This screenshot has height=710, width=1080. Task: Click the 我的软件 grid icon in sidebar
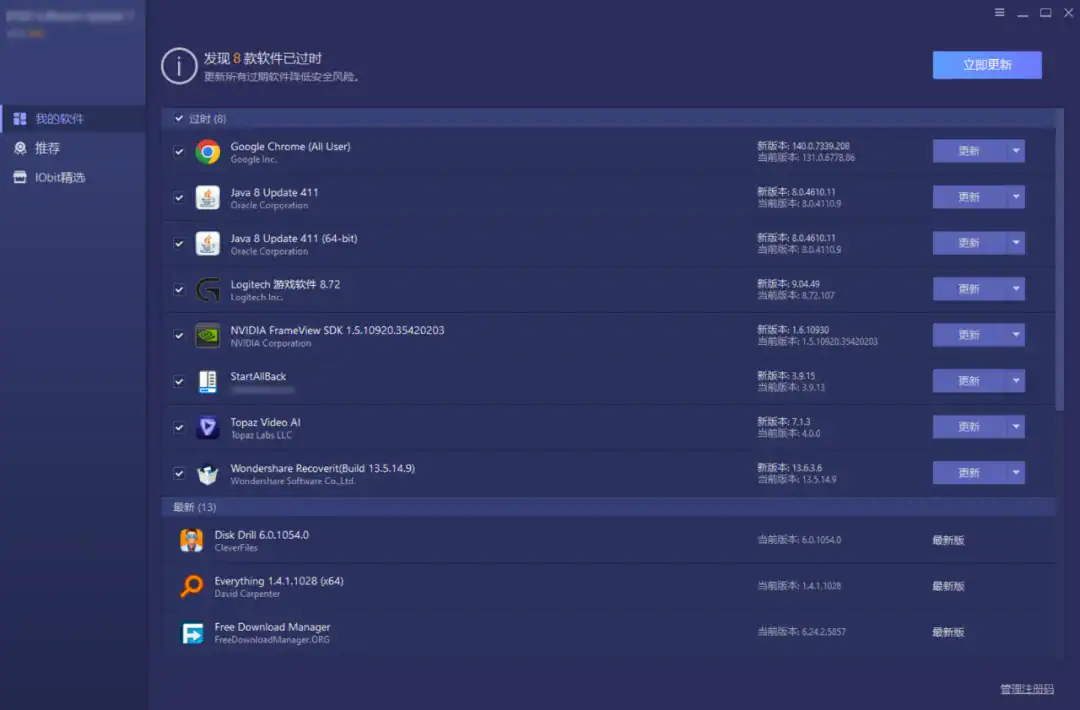(20, 118)
